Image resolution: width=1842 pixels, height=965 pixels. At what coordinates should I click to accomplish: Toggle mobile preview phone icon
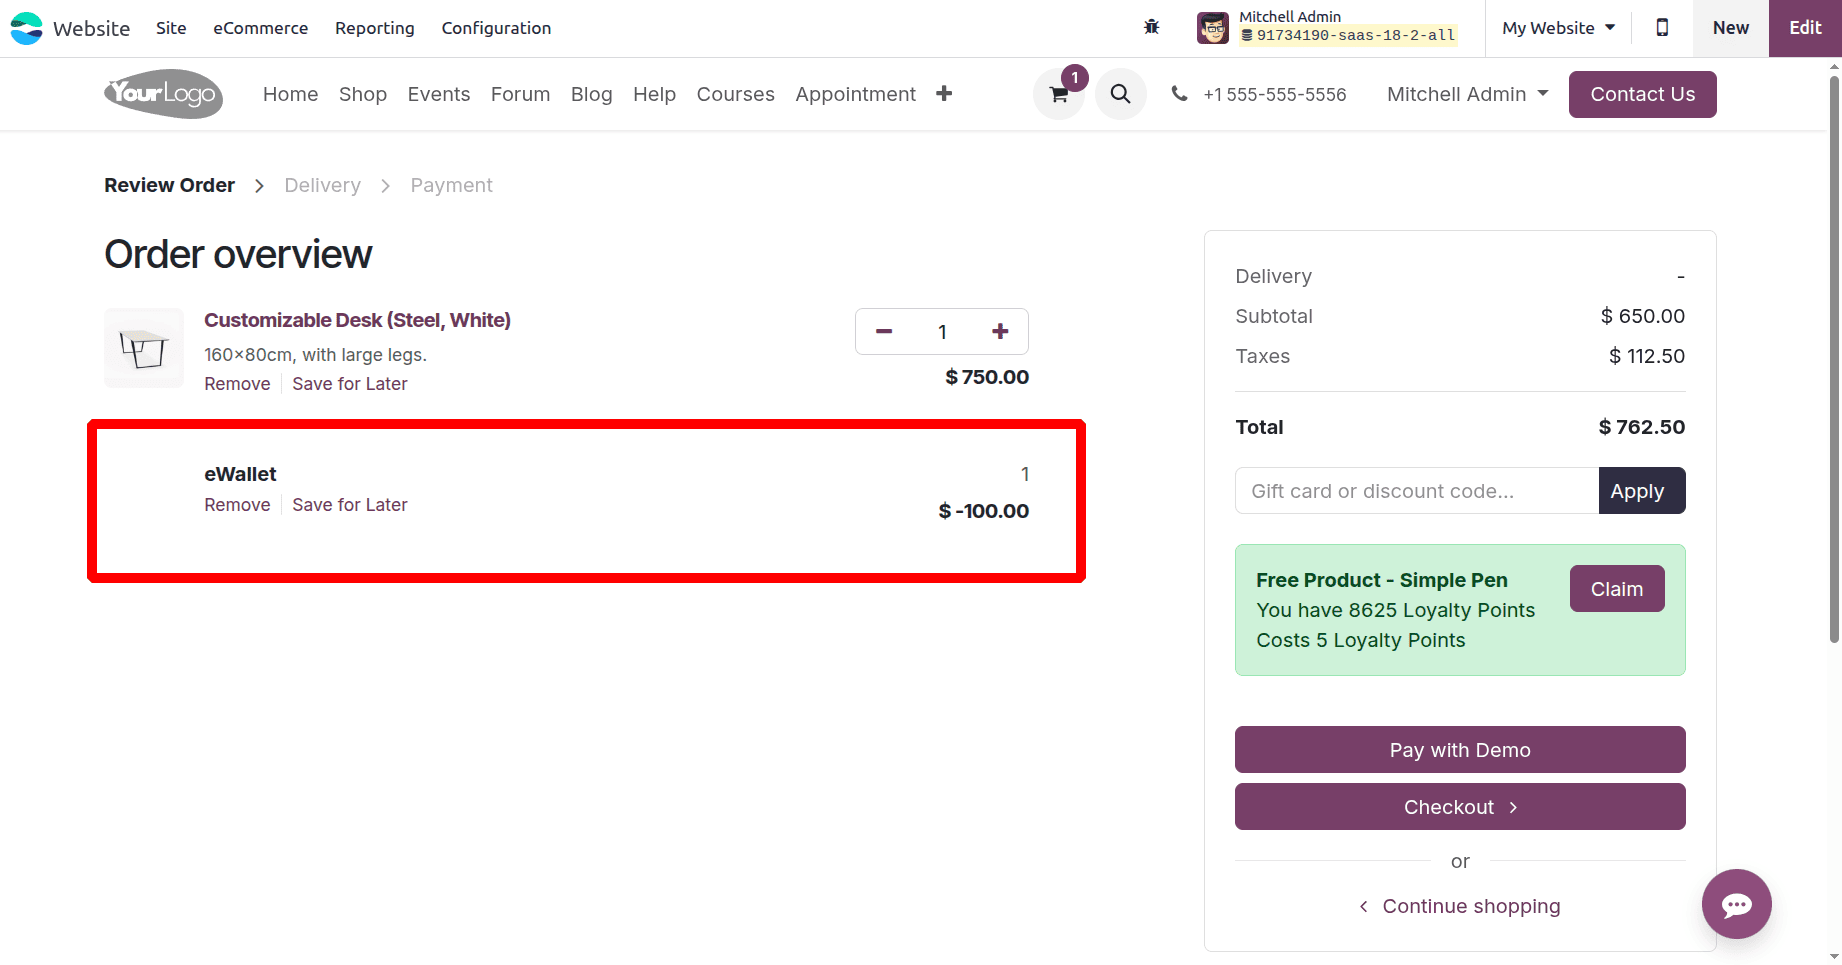pyautogui.click(x=1662, y=28)
